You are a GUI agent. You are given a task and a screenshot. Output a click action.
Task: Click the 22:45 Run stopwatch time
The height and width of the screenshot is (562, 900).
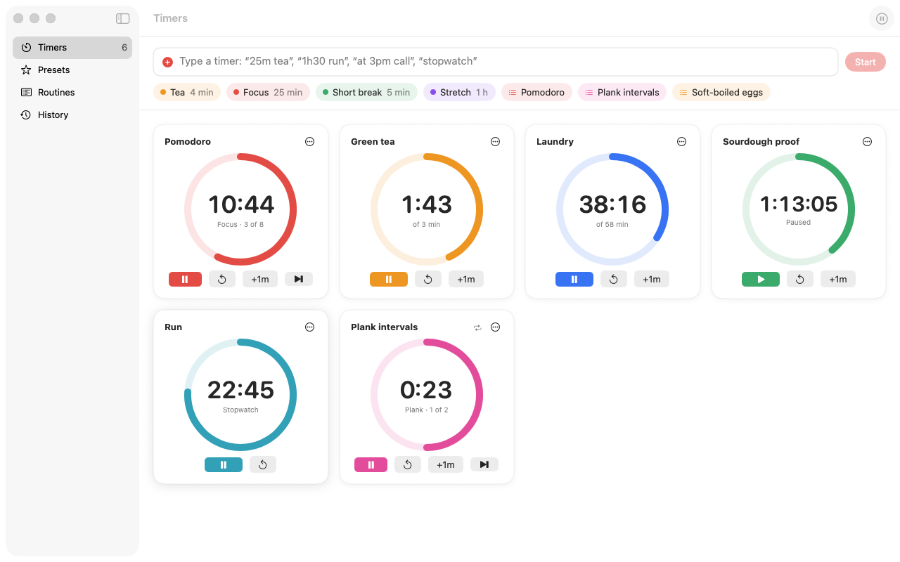coord(240,390)
